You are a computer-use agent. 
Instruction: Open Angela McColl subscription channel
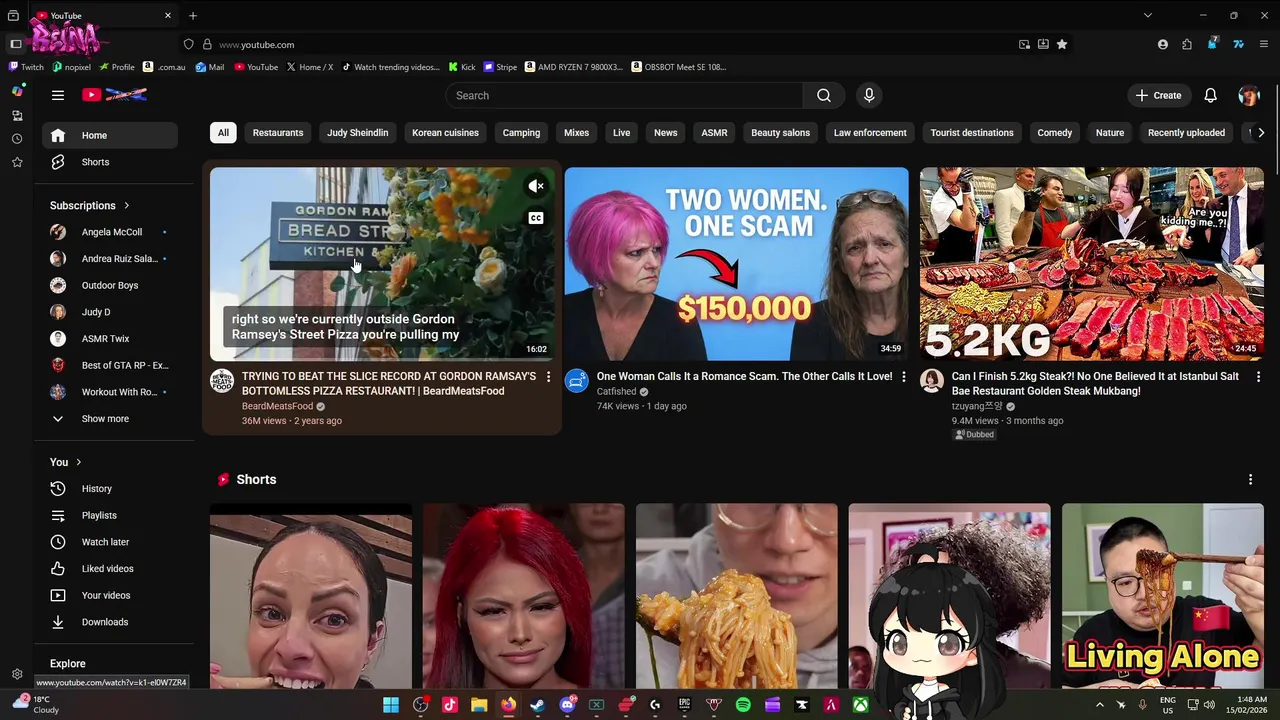(x=110, y=232)
